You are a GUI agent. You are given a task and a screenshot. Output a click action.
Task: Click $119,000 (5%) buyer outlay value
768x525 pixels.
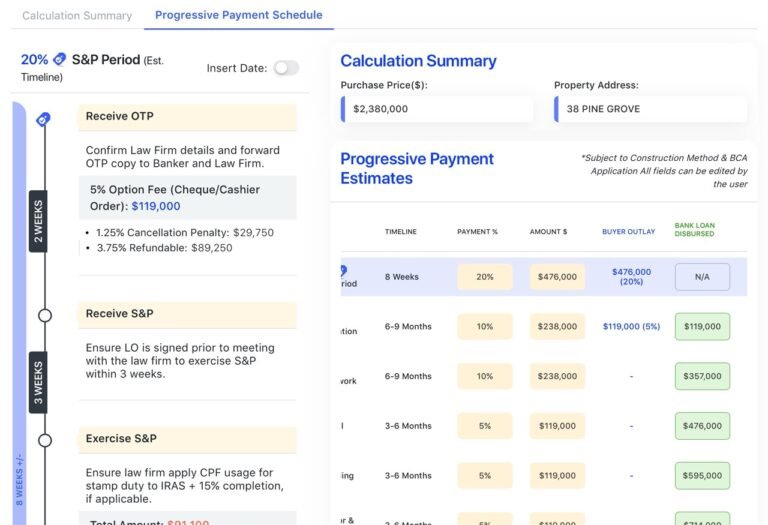[x=631, y=327]
